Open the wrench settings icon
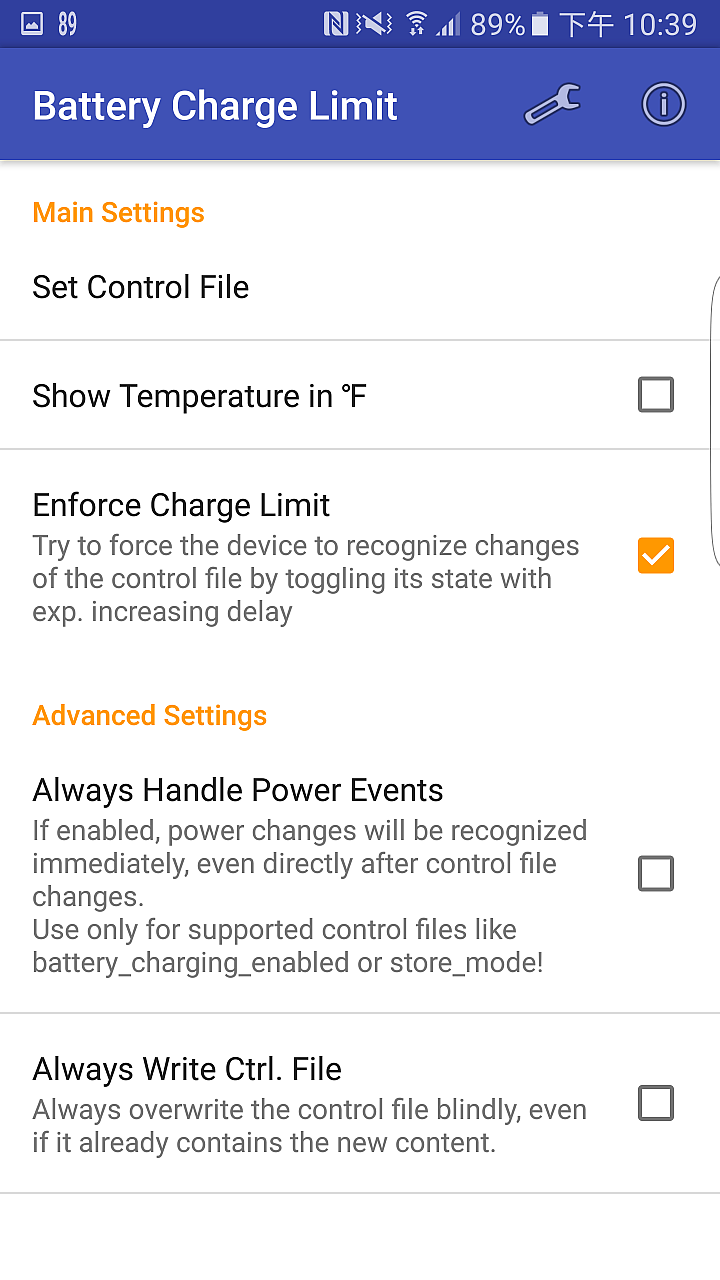This screenshot has height=1280, width=720. (x=552, y=105)
